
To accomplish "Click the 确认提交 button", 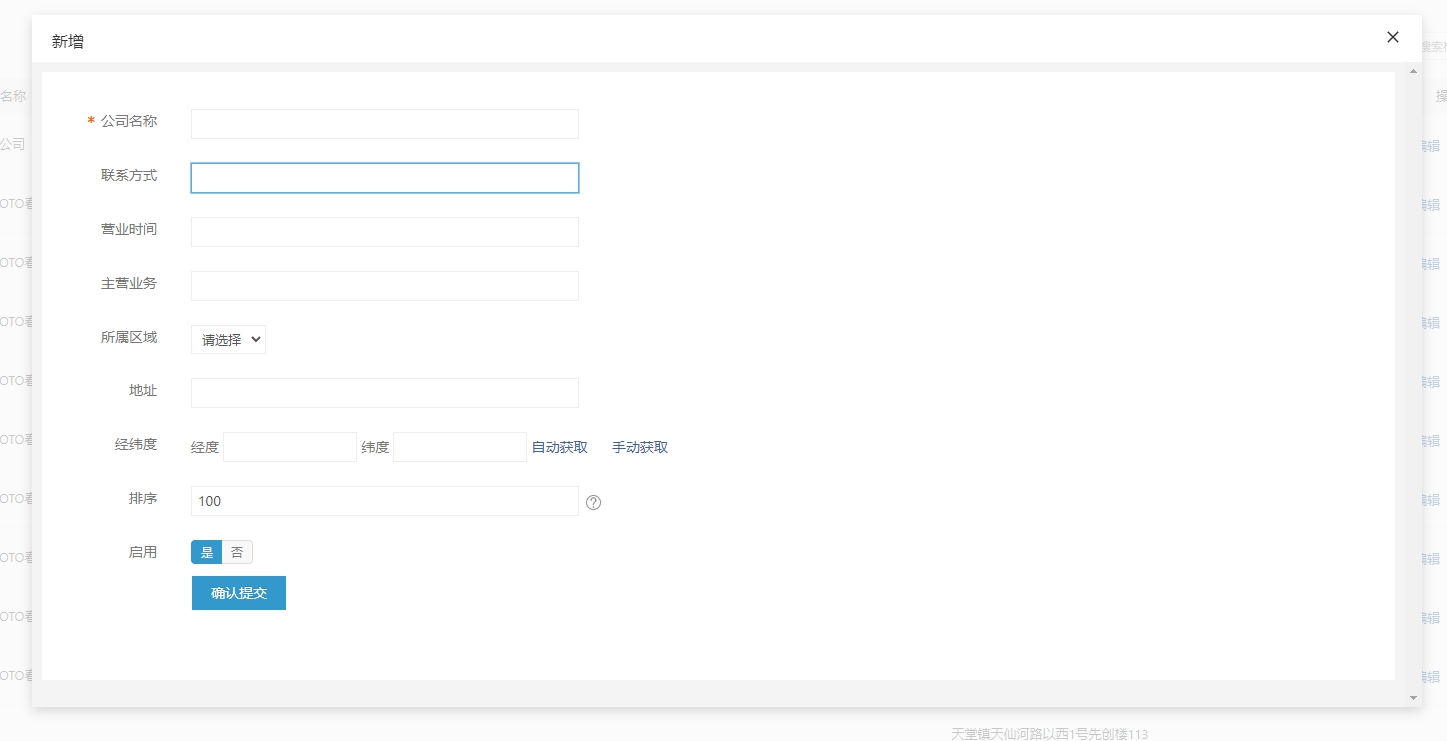I will point(239,593).
